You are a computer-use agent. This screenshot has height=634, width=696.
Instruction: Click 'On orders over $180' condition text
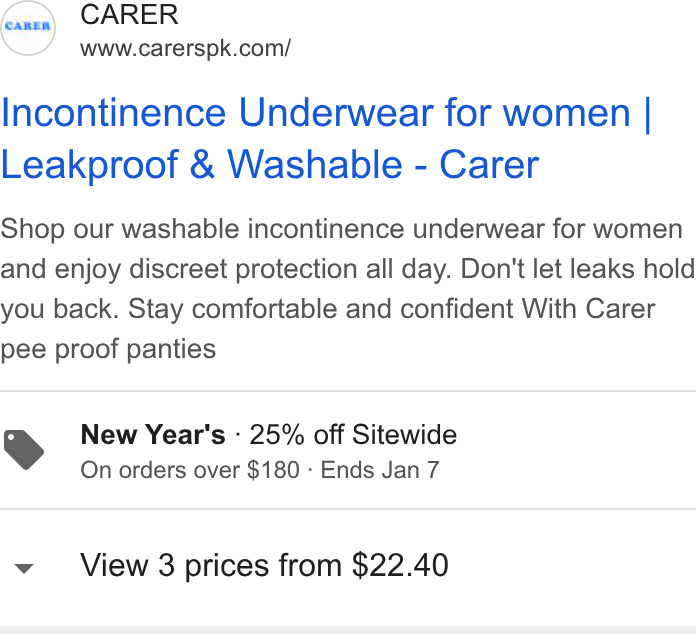(x=190, y=470)
